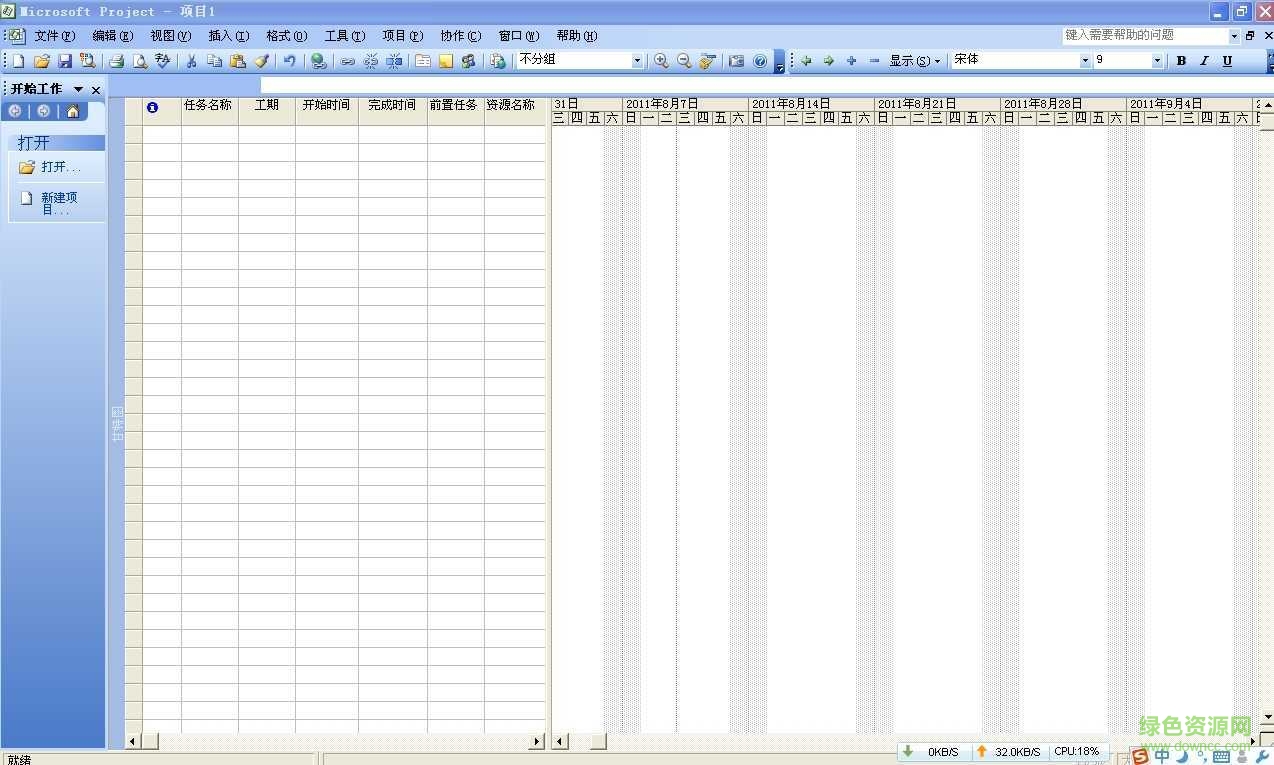
Task: Click Gantt chart horizontal scrollbar thumb
Action: (x=597, y=742)
